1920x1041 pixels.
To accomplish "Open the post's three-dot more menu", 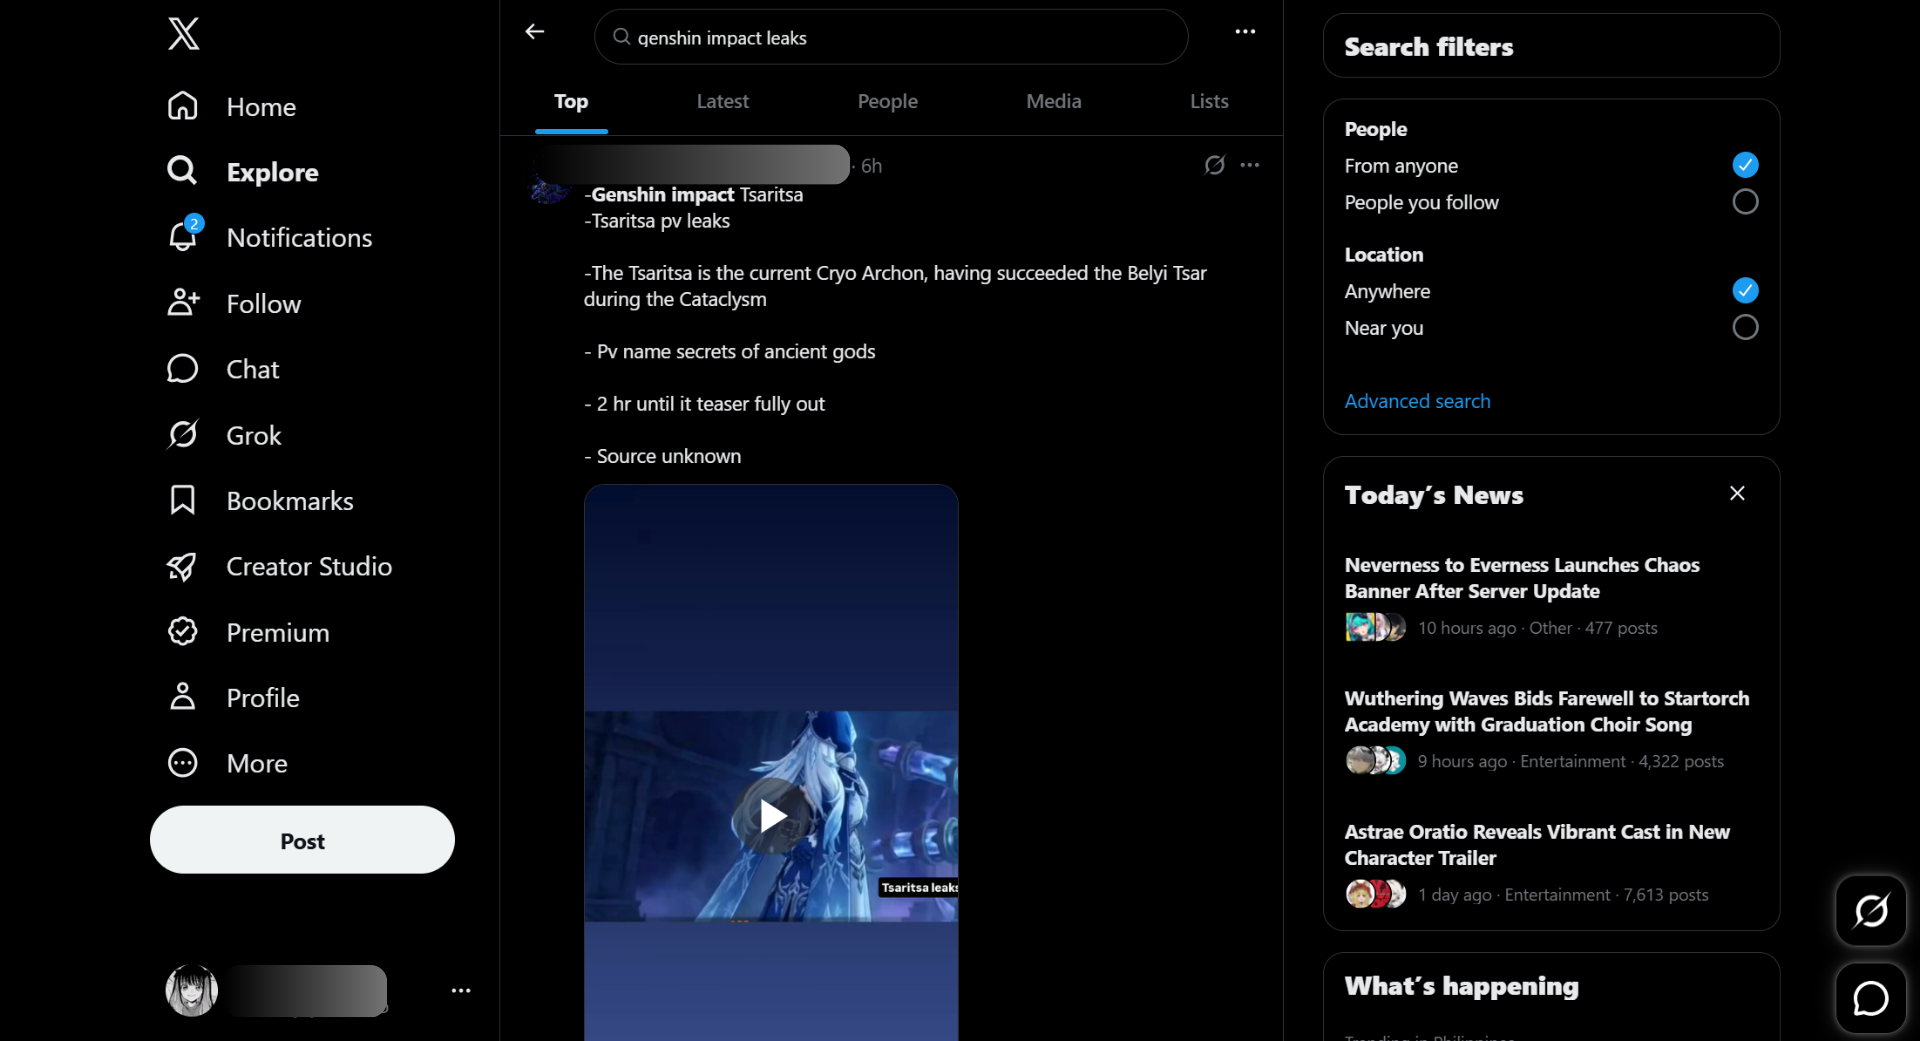I will click(1250, 165).
